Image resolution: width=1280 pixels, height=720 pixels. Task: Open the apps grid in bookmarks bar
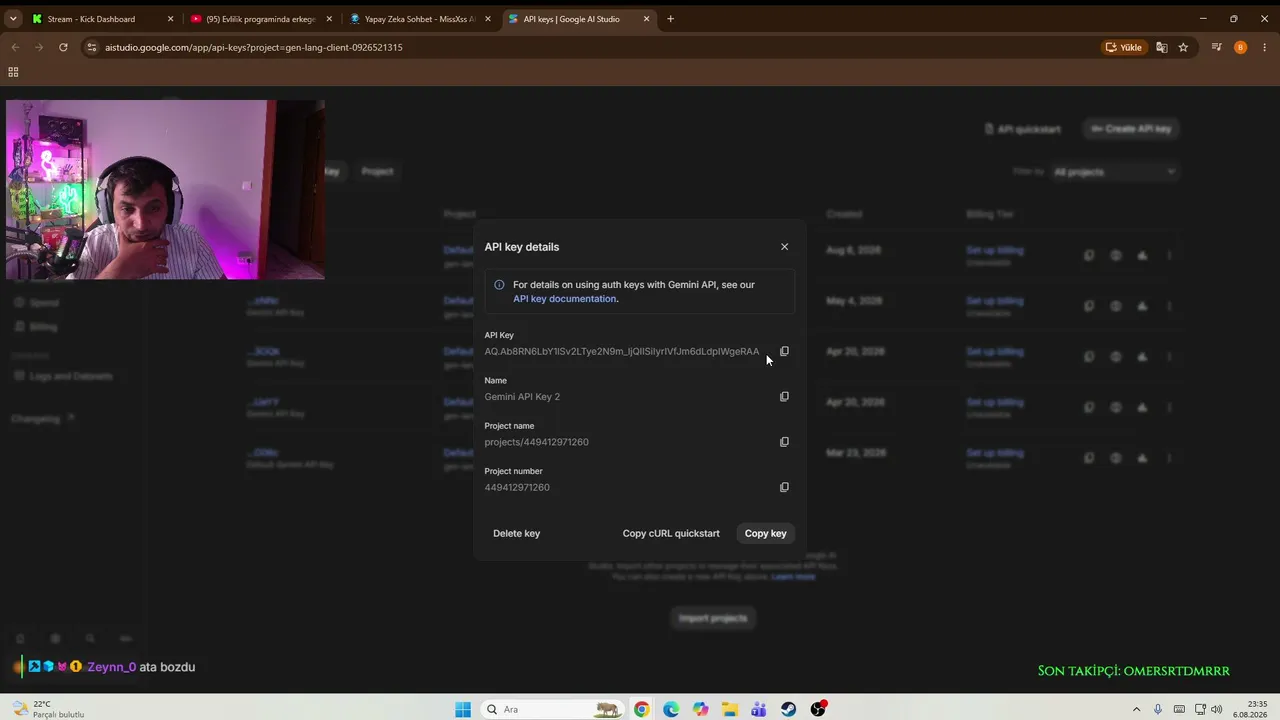[x=13, y=72]
